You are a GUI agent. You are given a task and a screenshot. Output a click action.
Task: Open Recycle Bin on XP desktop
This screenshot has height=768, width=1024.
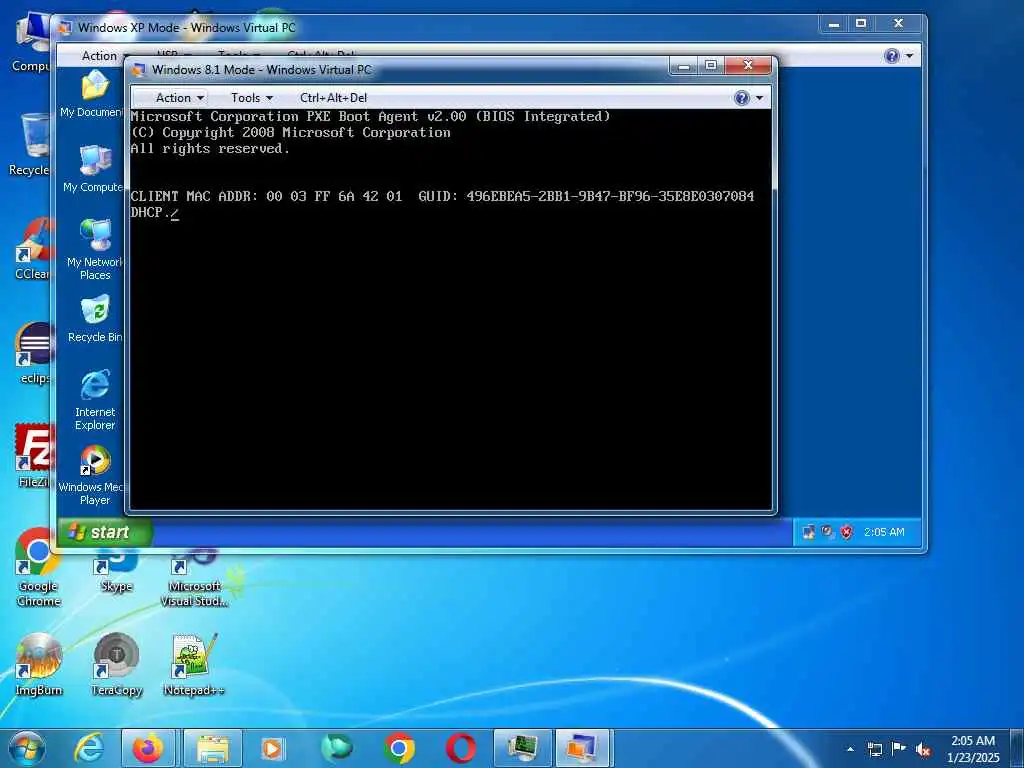(x=95, y=320)
